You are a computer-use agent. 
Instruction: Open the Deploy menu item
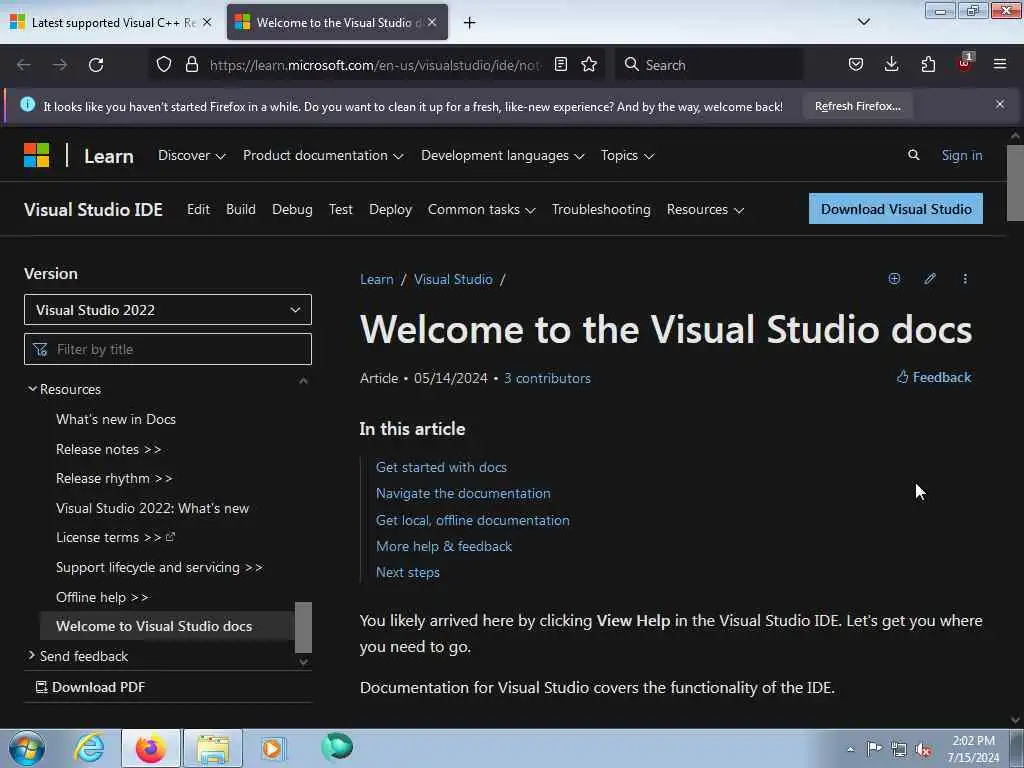pos(390,210)
